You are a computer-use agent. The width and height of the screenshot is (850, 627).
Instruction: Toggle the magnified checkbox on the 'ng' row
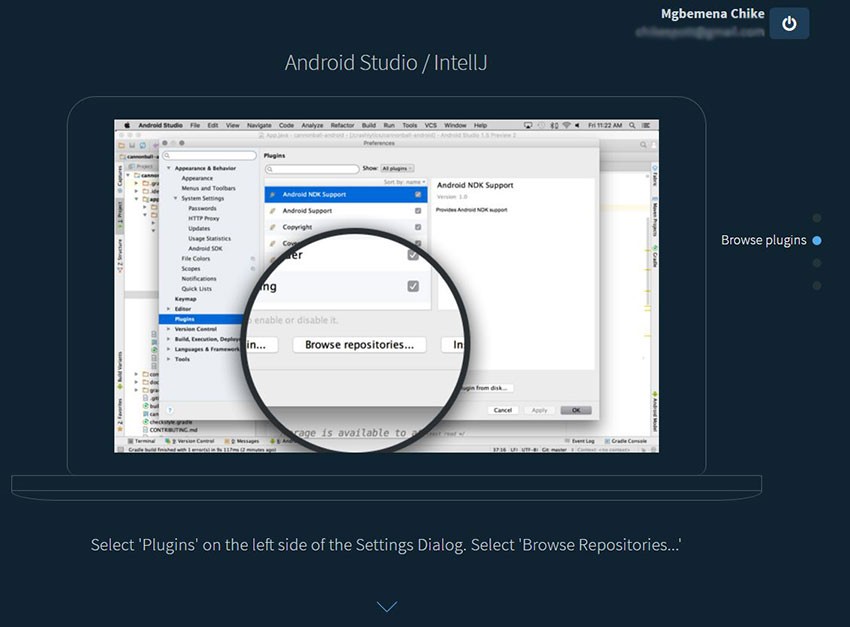(413, 286)
